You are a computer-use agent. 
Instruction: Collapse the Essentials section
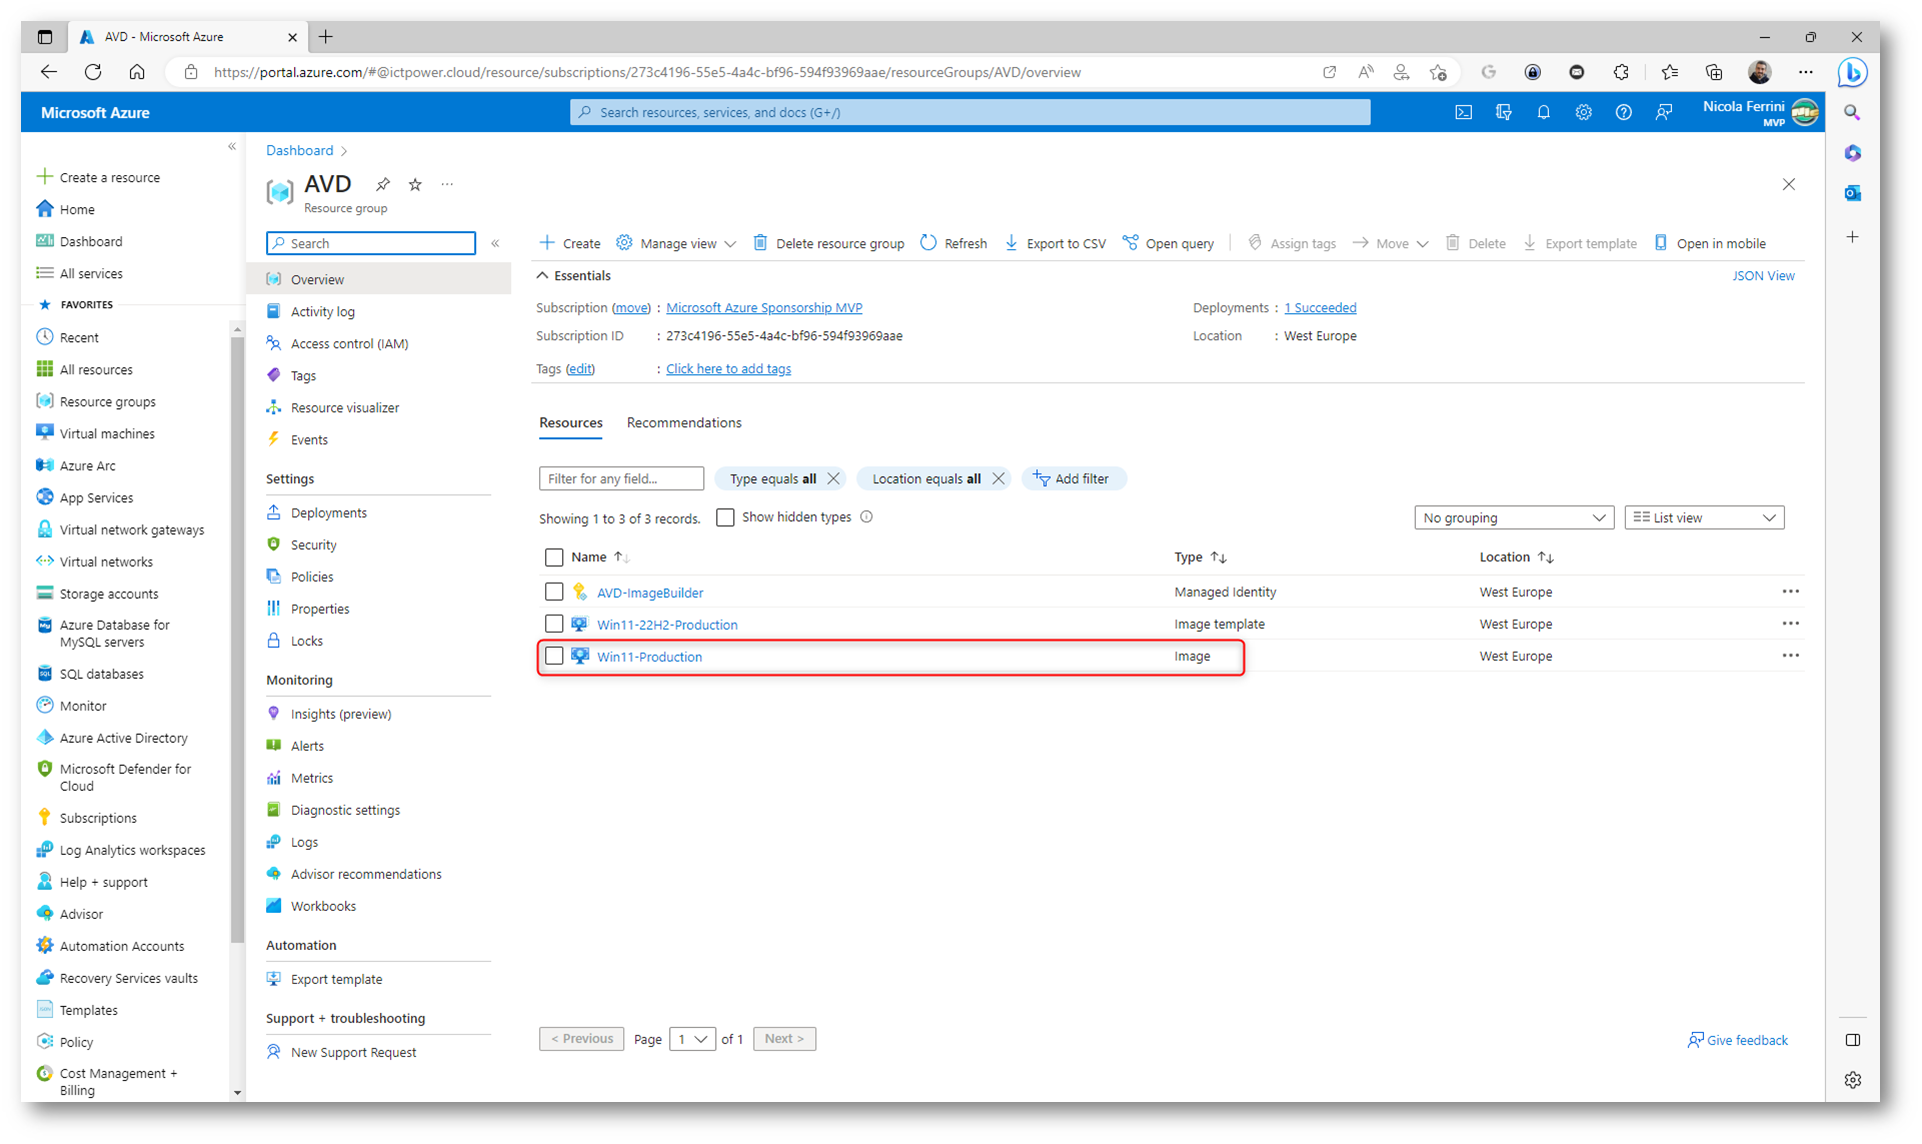(543, 276)
